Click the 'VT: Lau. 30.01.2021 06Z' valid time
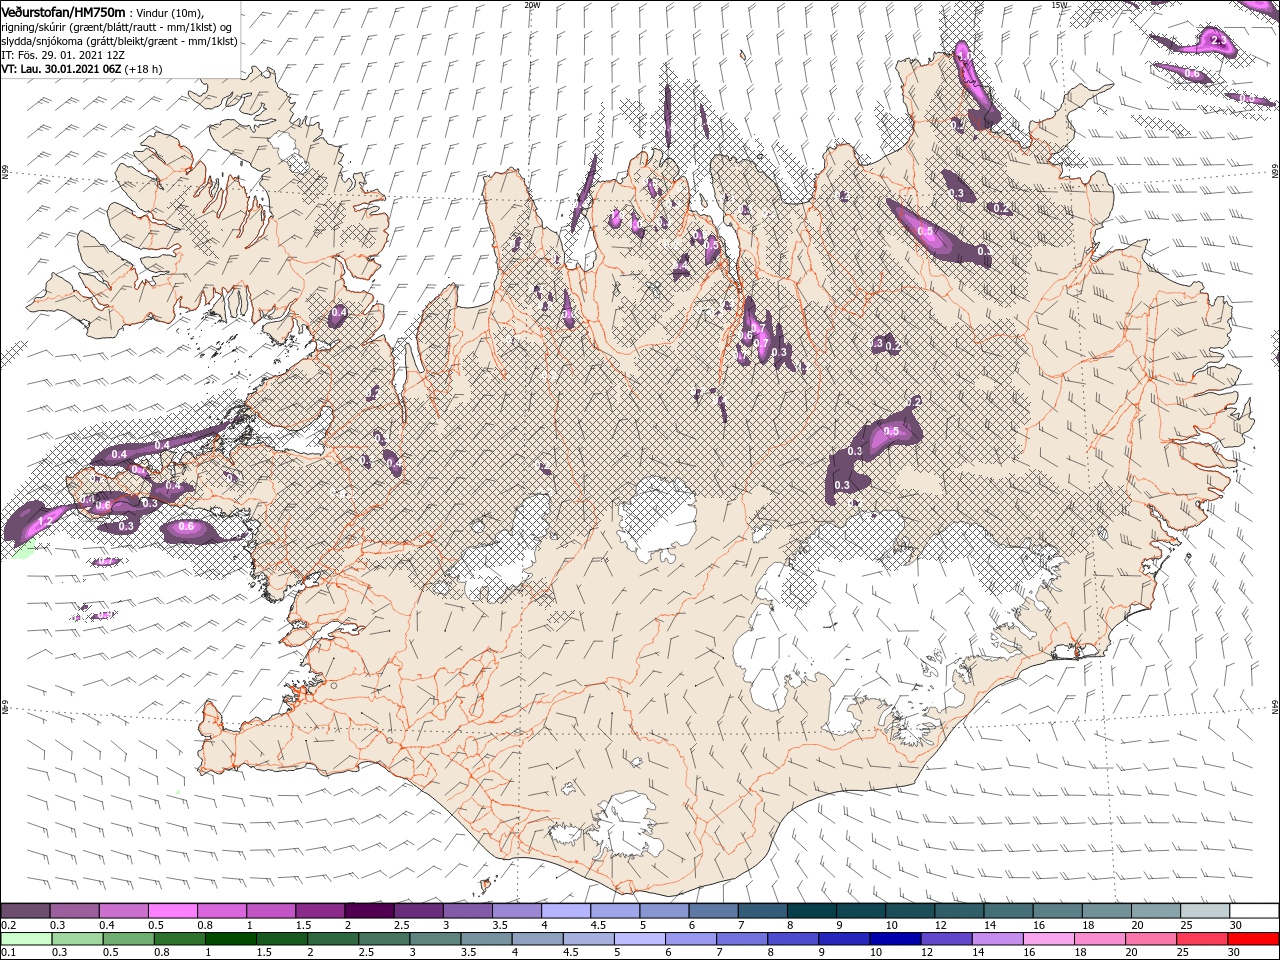 pos(63,69)
